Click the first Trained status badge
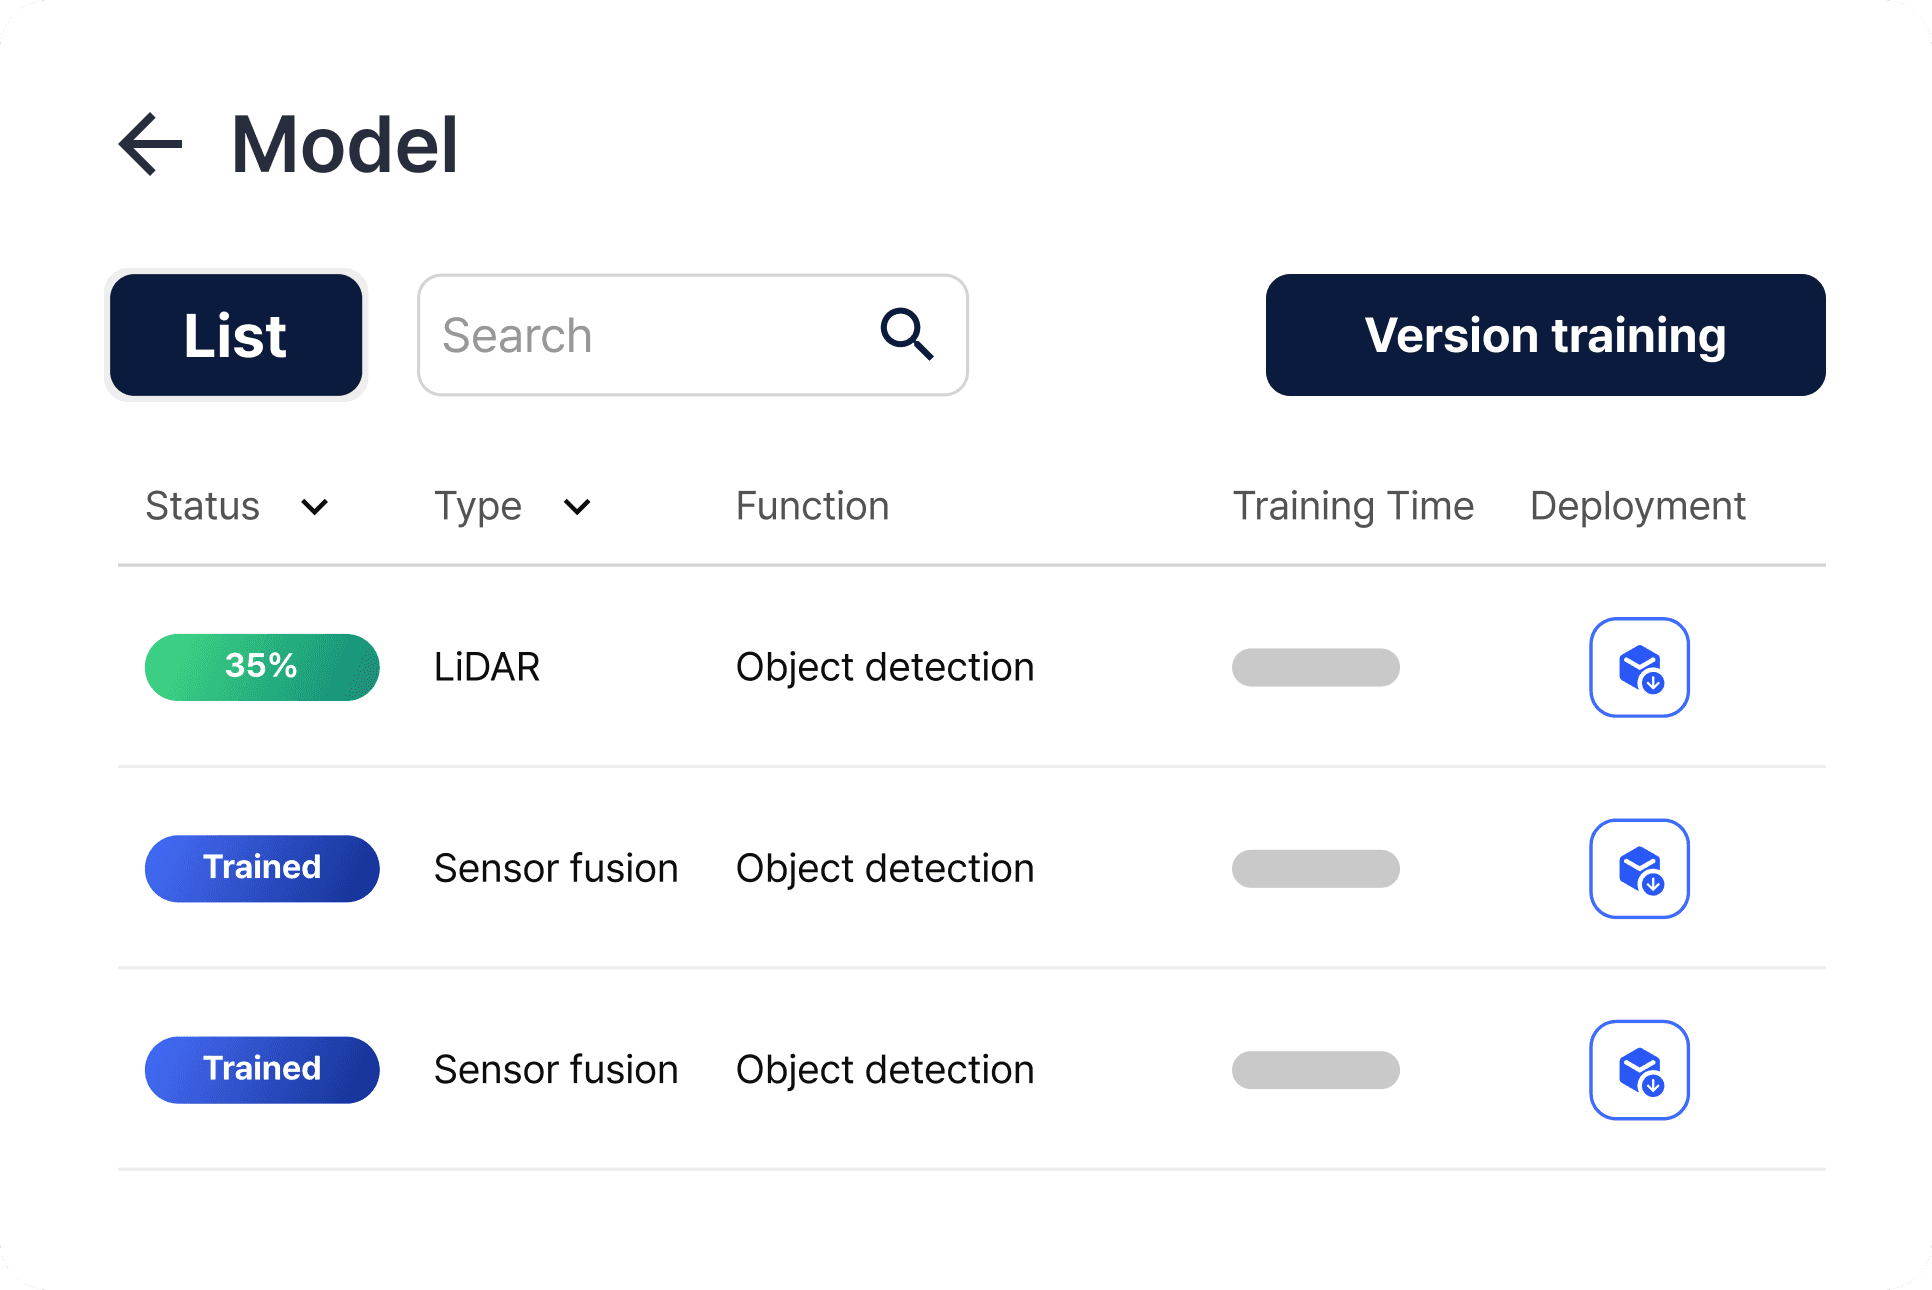The width and height of the screenshot is (1932, 1290). 262,868
